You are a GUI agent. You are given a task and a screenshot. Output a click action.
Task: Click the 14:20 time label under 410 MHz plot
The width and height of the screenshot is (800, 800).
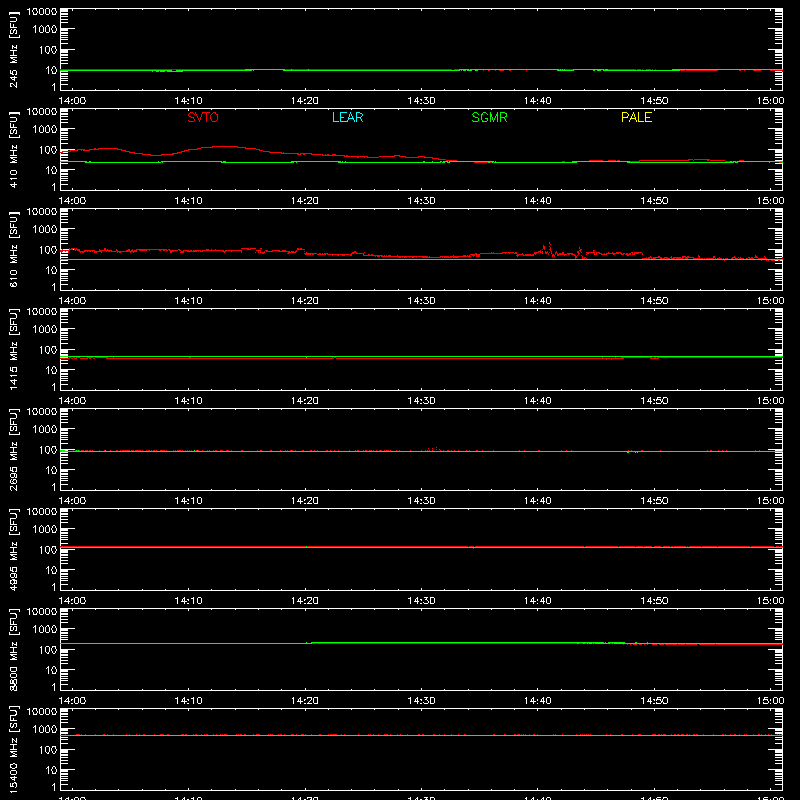tap(305, 201)
